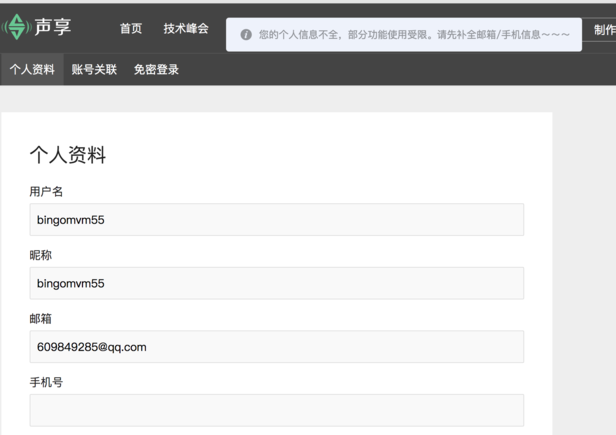
Task: Focus the 昵称 input field
Action: pyautogui.click(x=276, y=283)
